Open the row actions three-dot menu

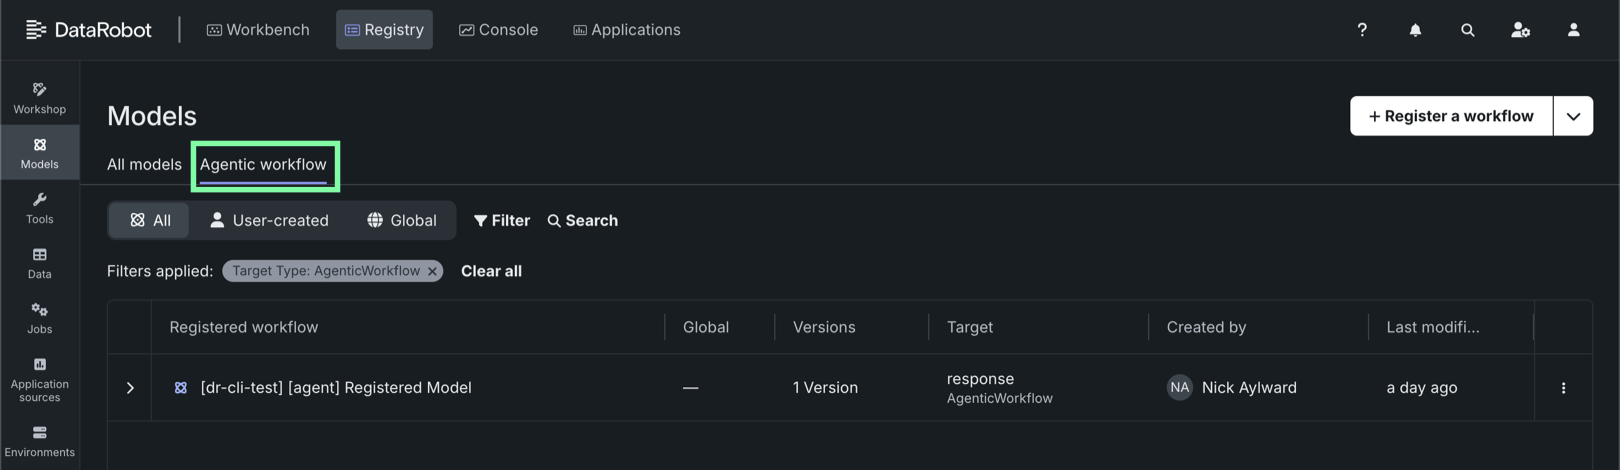tap(1563, 388)
